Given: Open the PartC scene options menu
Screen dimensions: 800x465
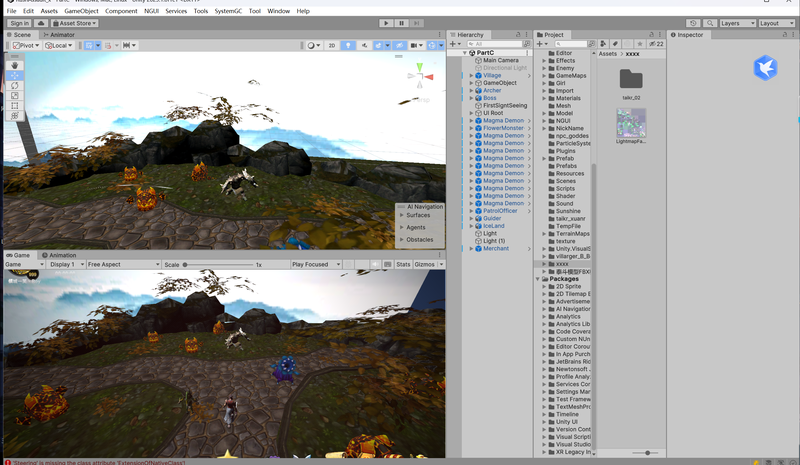Looking at the screenshot, I should coord(527,53).
